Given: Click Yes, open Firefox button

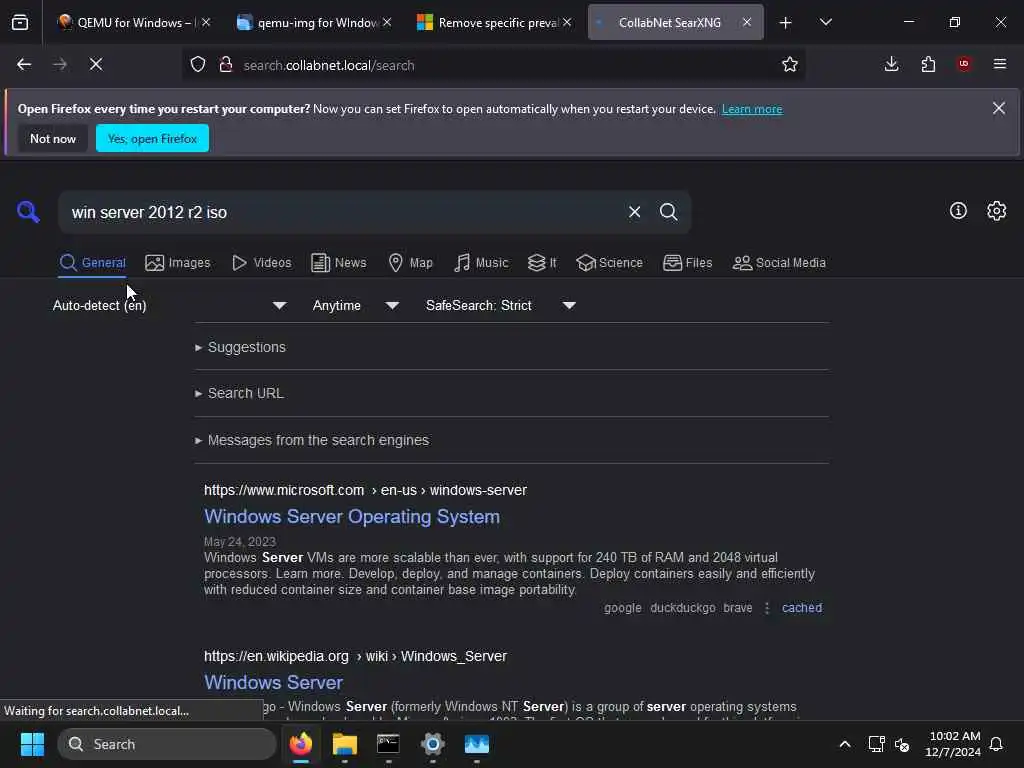Looking at the screenshot, I should coord(152,138).
